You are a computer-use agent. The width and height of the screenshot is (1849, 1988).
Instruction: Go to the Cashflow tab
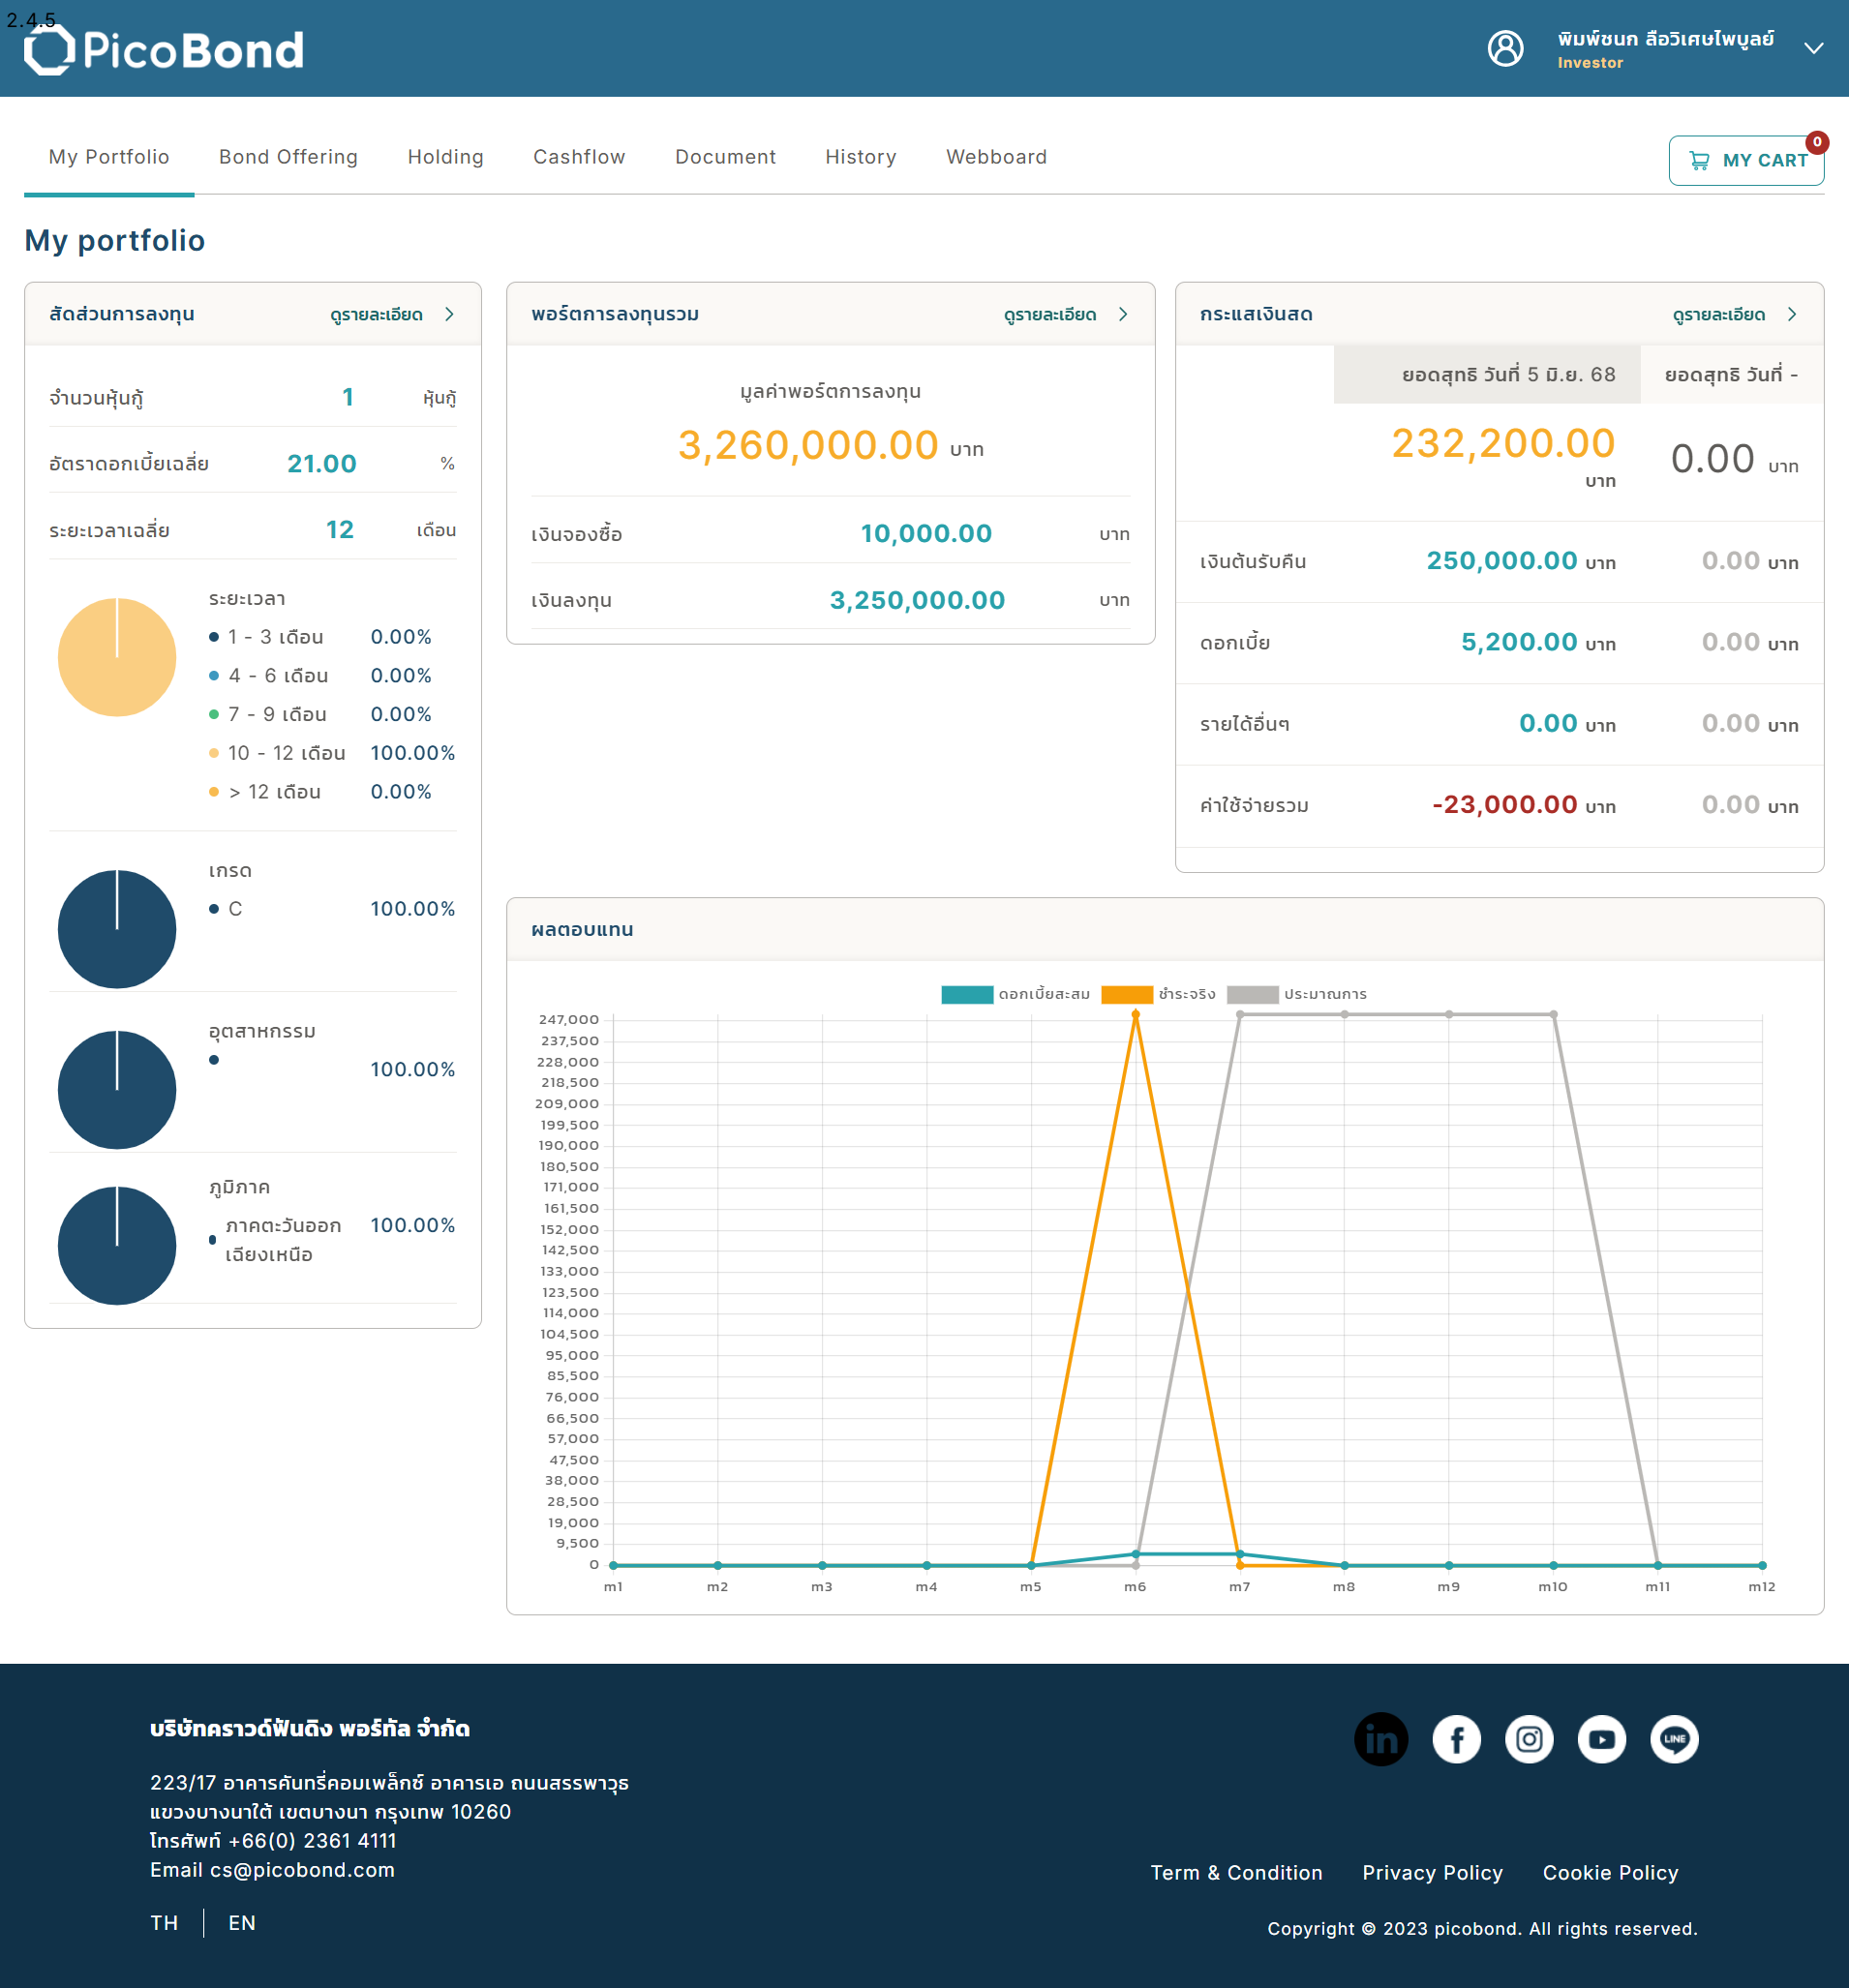(x=579, y=157)
